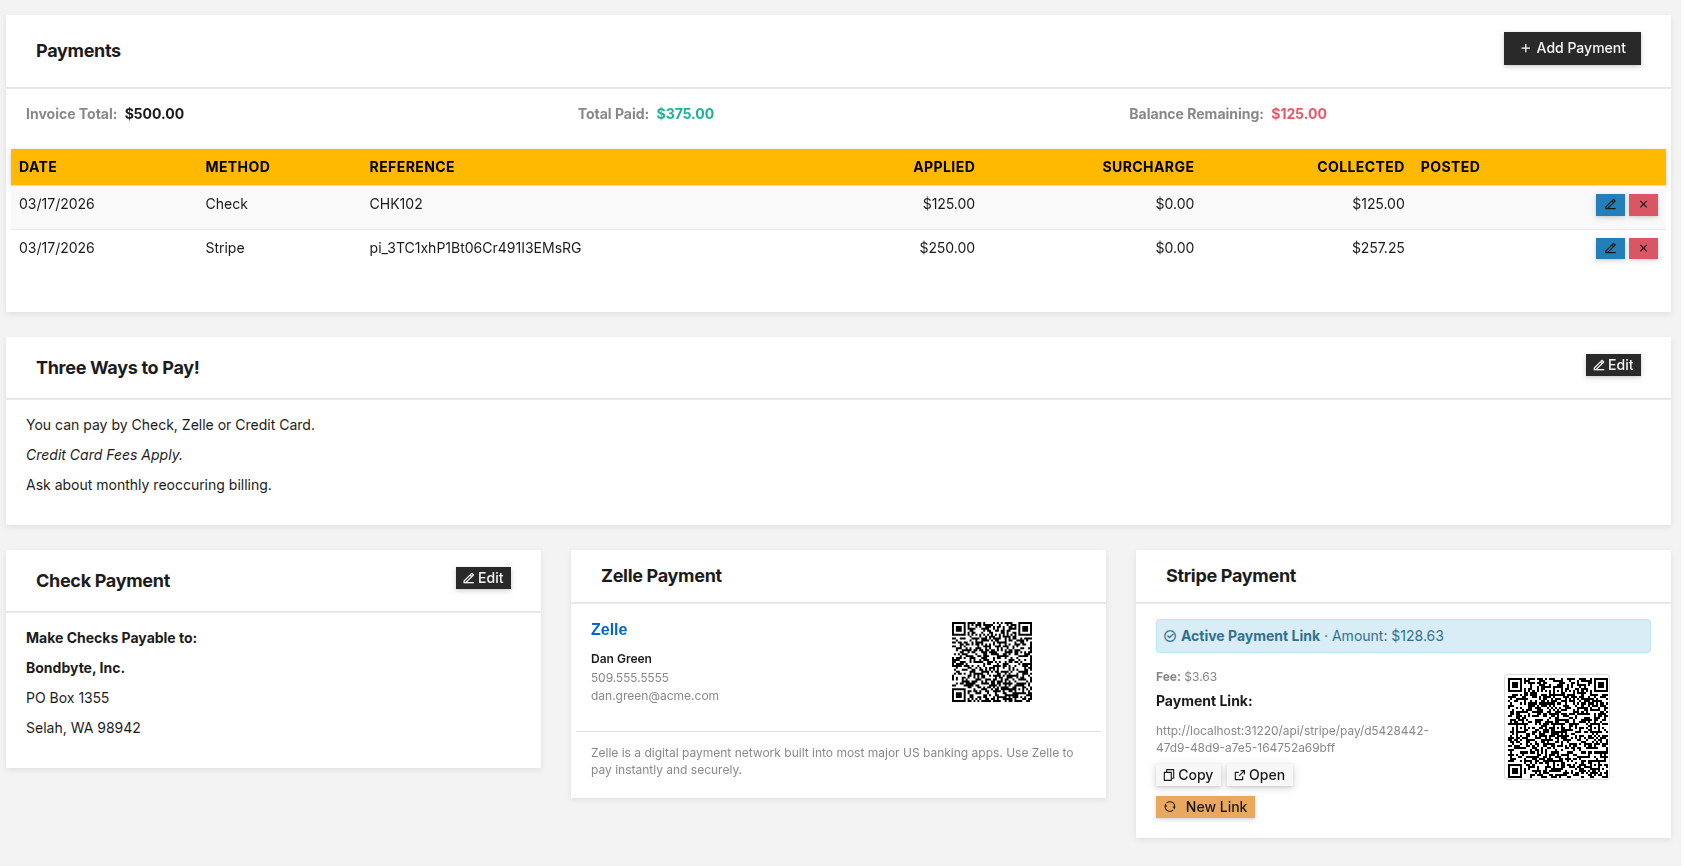The width and height of the screenshot is (1684, 866).
Task: Open the Stripe payment link
Action: tap(1259, 775)
